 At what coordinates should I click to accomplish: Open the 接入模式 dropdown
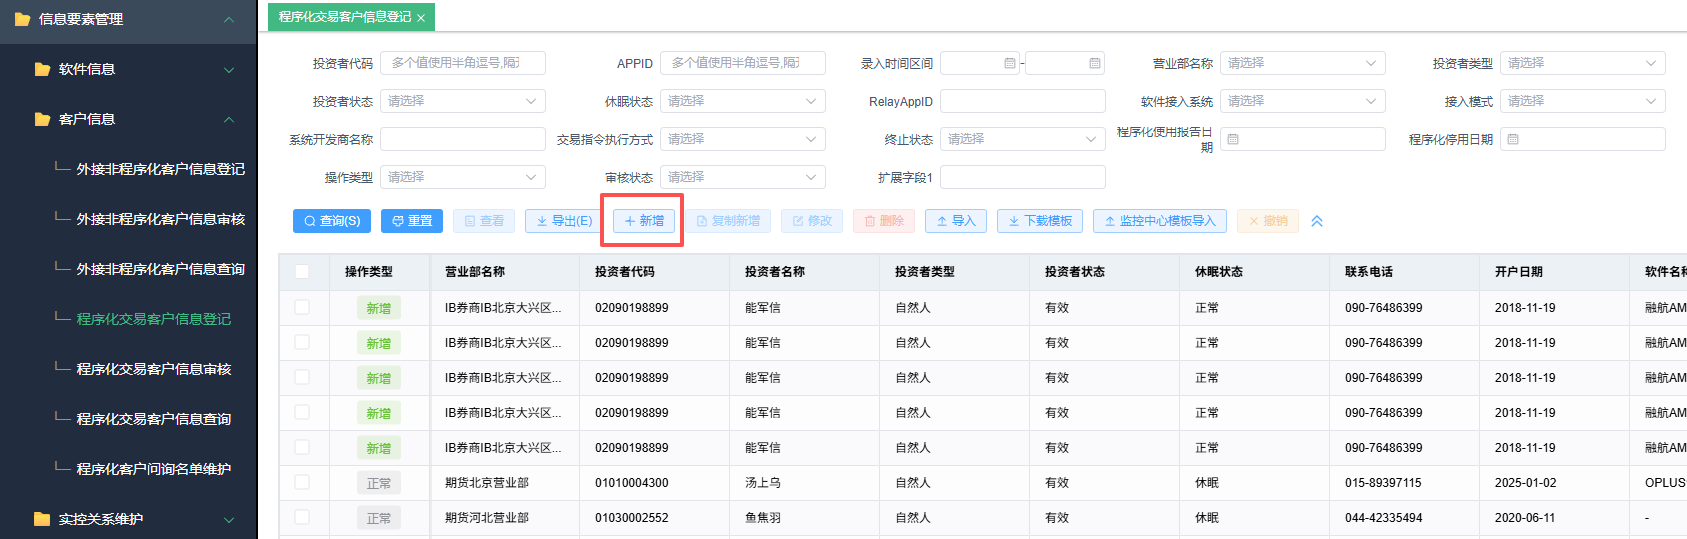click(1582, 101)
